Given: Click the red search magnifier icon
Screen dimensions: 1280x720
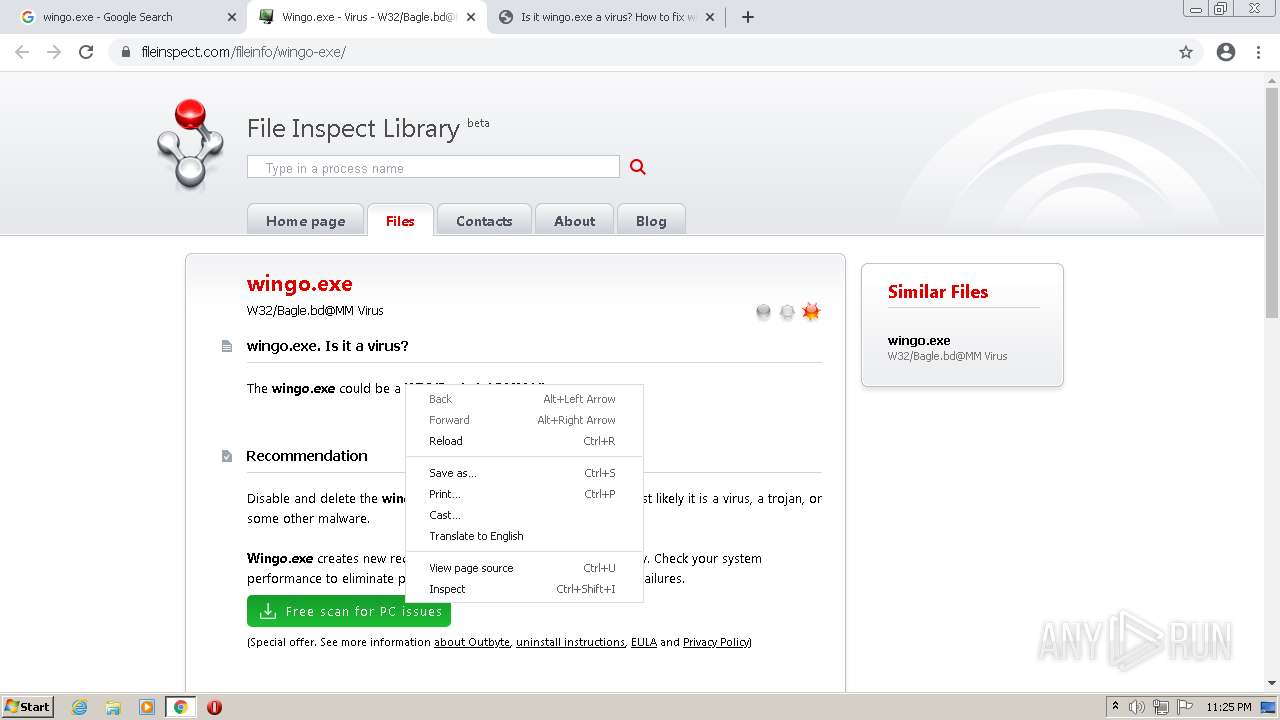Looking at the screenshot, I should tap(638, 167).
